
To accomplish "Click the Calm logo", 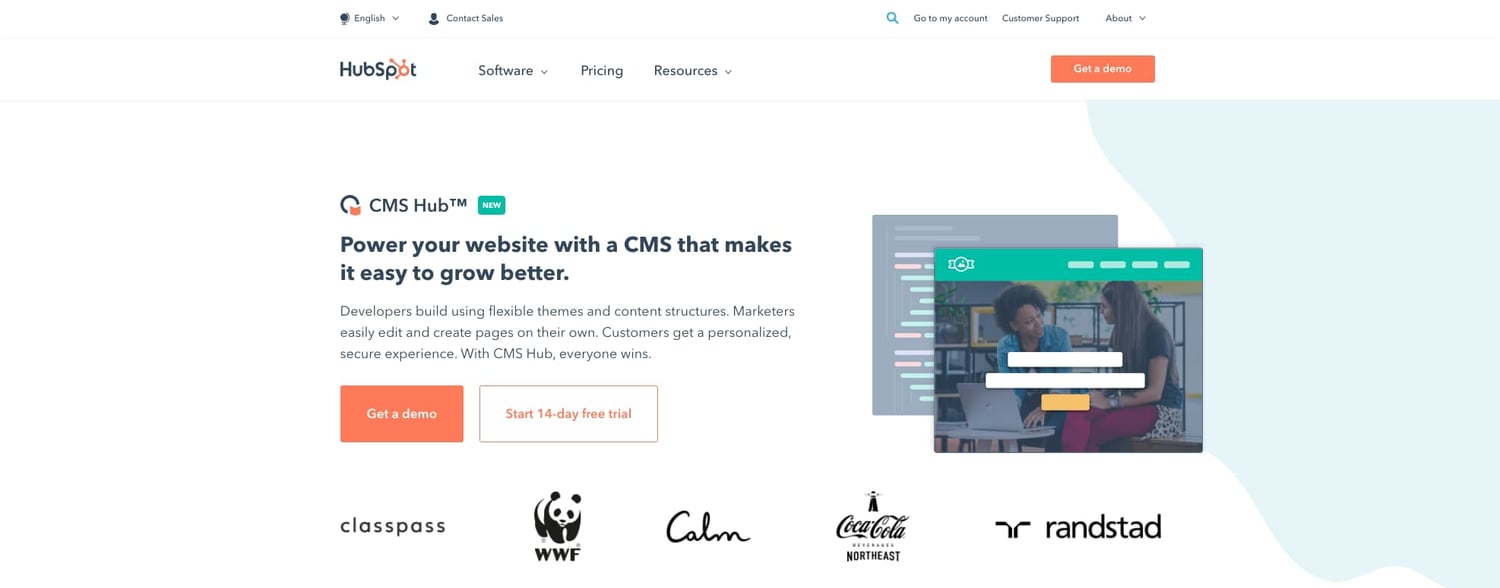I will (x=708, y=527).
